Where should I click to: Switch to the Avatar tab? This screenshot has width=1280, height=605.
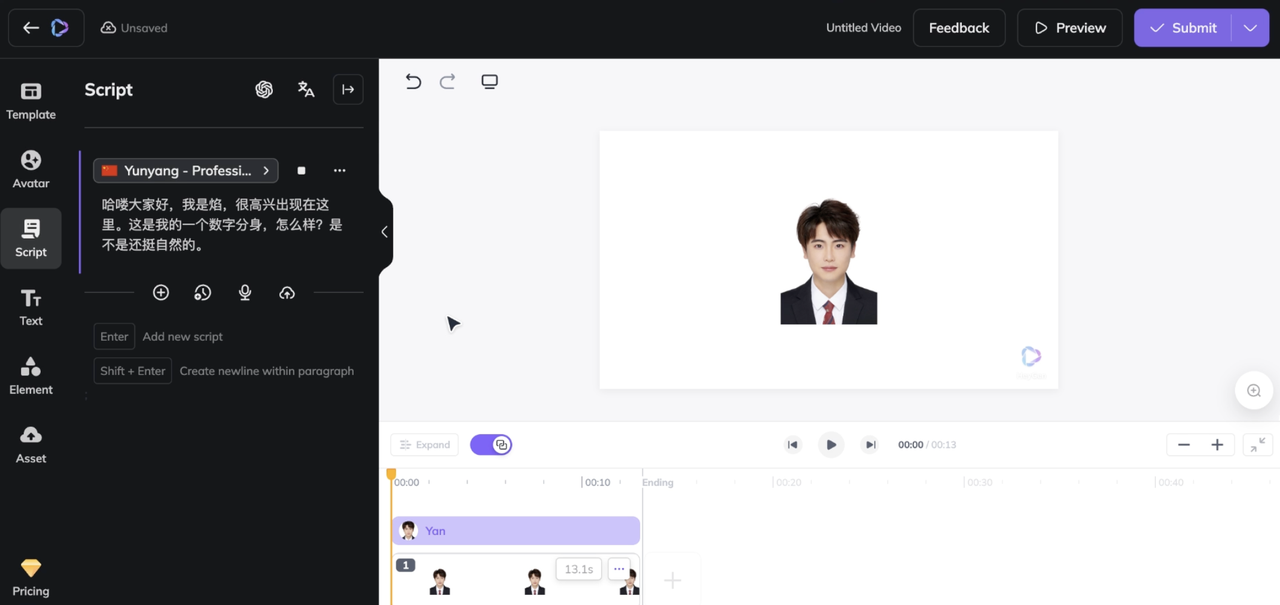pos(31,169)
